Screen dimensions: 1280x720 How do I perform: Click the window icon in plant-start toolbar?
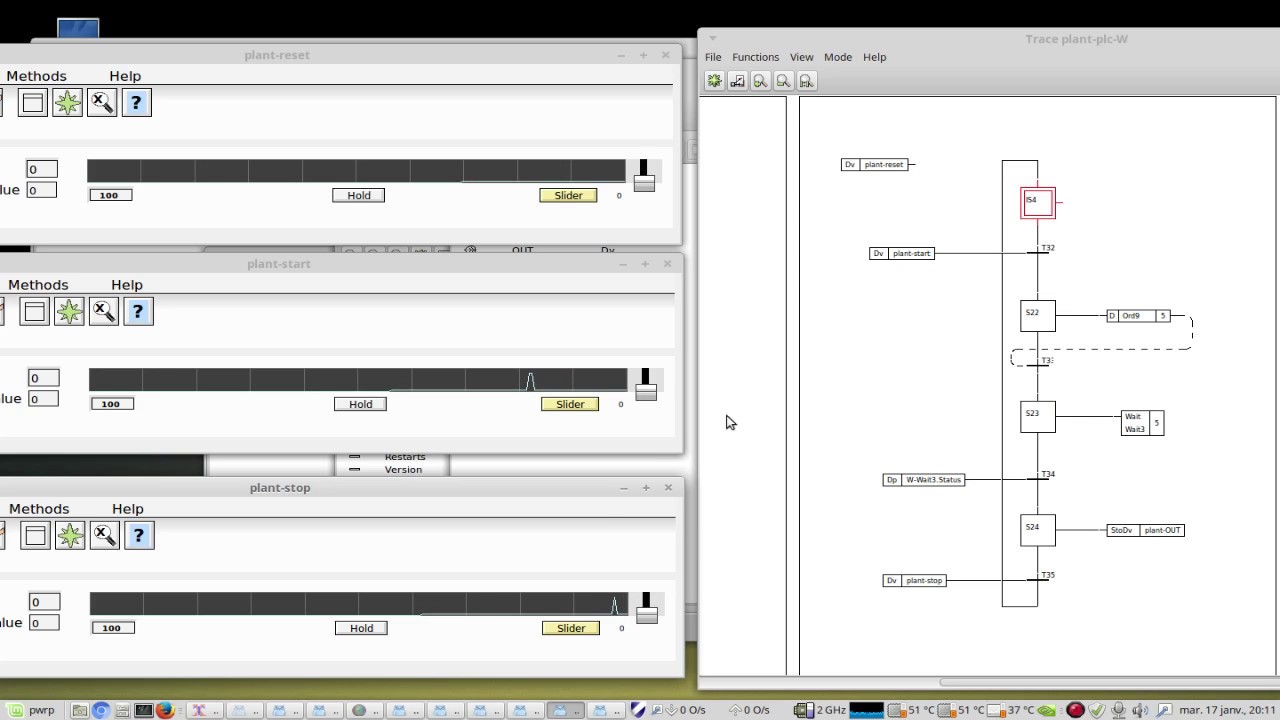coord(35,311)
